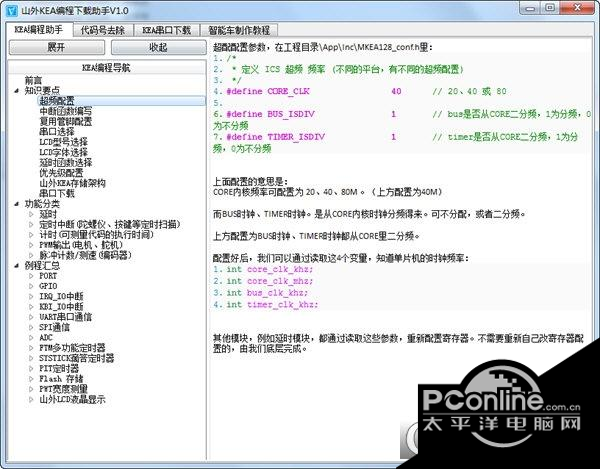Click the 例程汇总 tree label
The height and width of the screenshot is (469, 600).
click(42, 265)
